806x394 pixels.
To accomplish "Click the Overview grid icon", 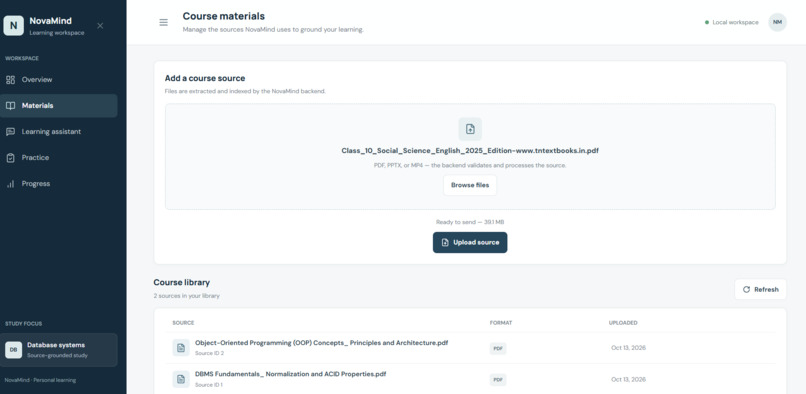I will coord(10,80).
